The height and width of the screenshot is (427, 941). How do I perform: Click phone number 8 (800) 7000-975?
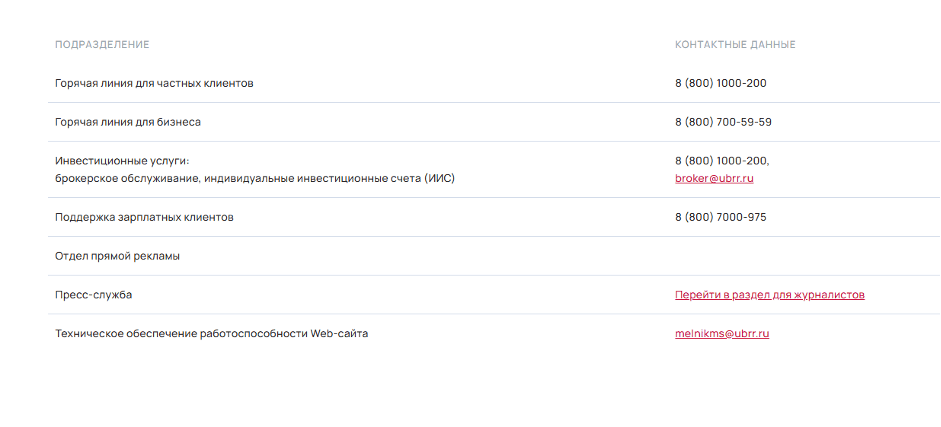click(x=720, y=217)
